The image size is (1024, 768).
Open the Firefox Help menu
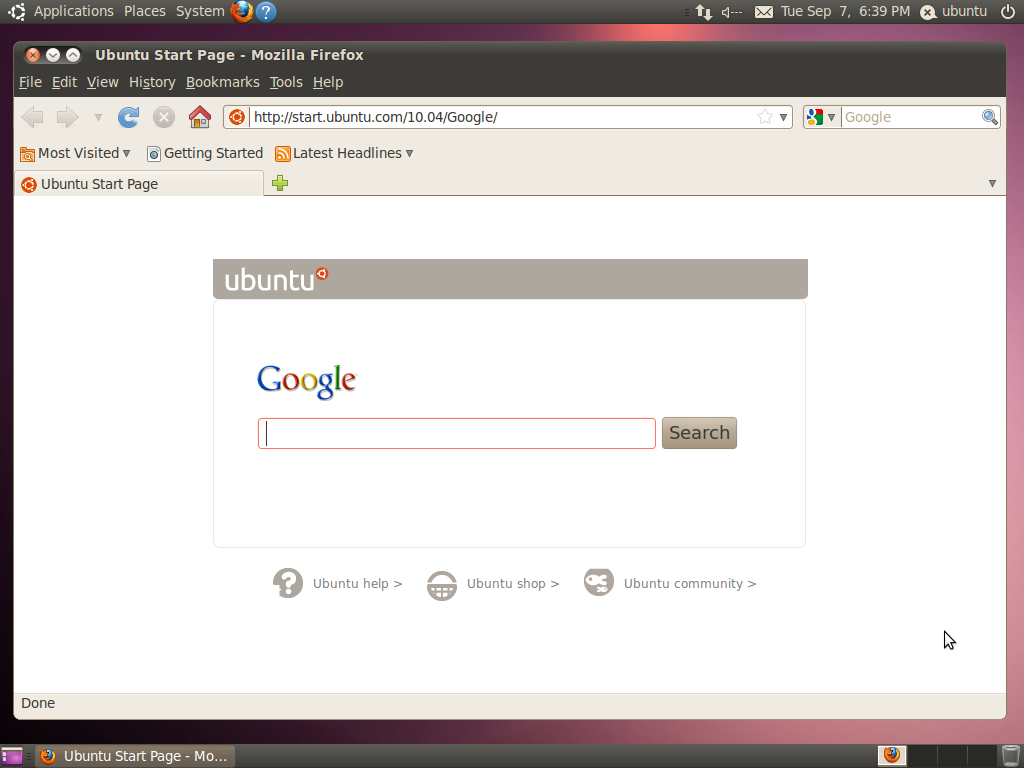(x=328, y=82)
